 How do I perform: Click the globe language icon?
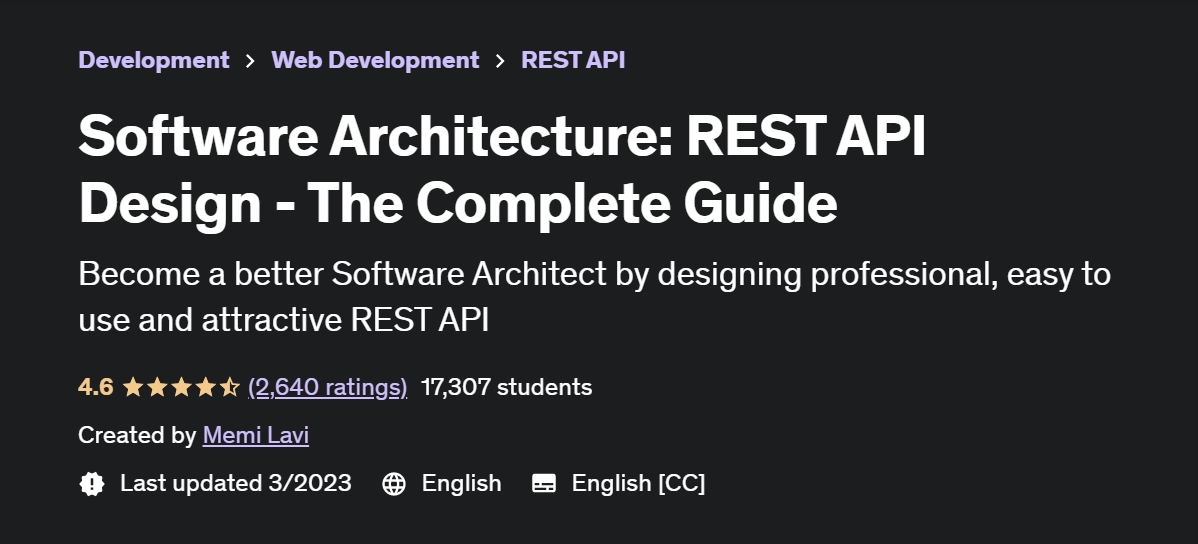point(394,484)
